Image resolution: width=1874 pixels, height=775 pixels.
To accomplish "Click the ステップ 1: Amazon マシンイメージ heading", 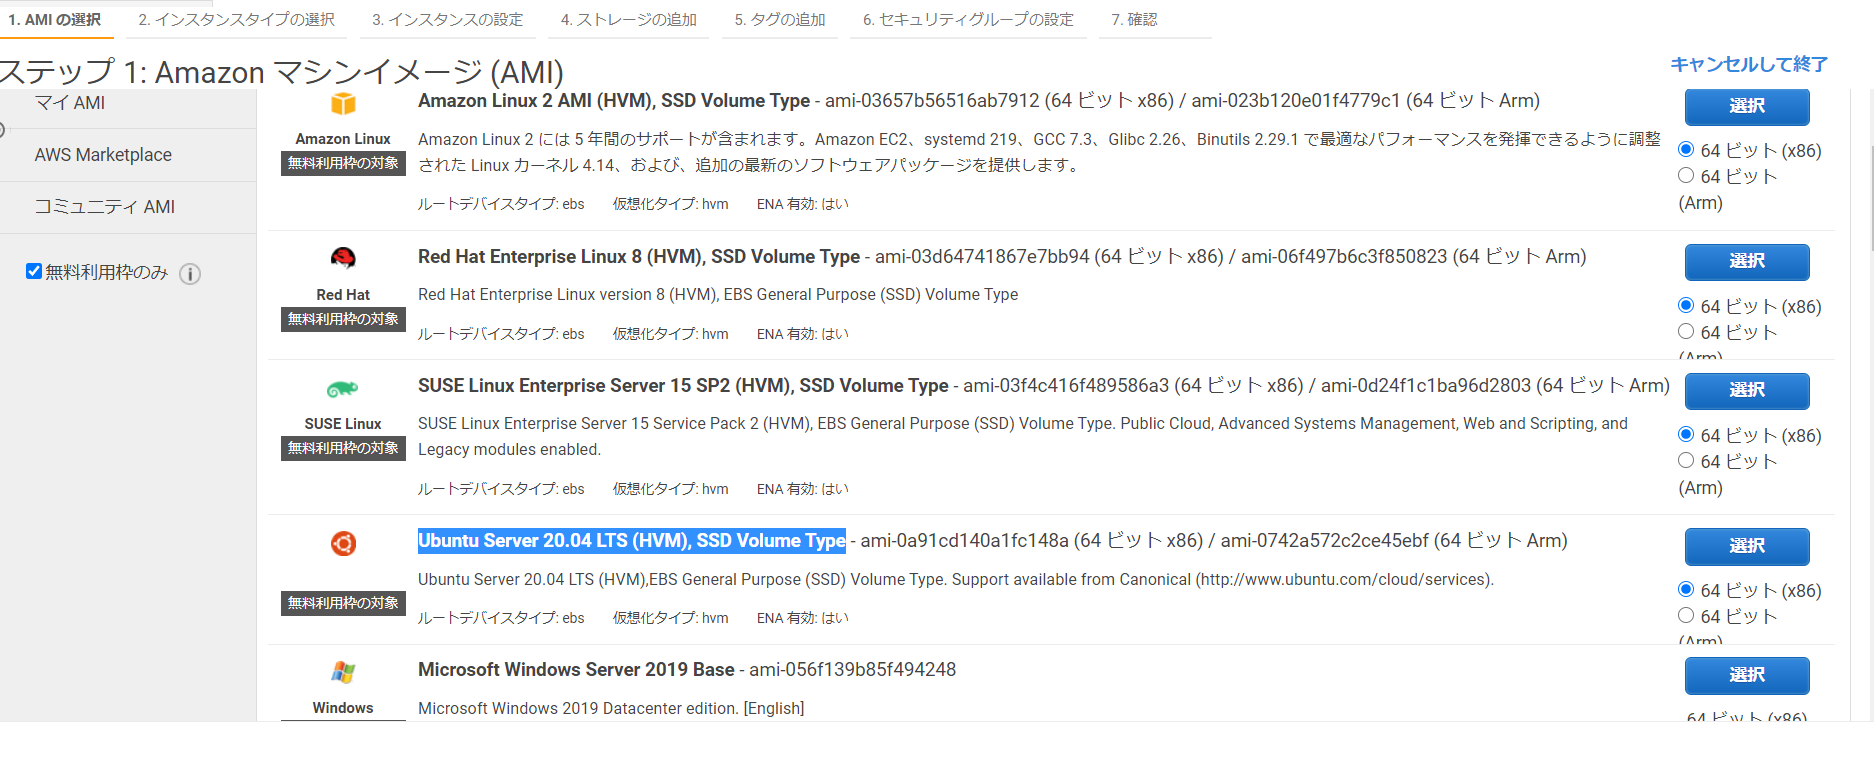I will coord(282,72).
